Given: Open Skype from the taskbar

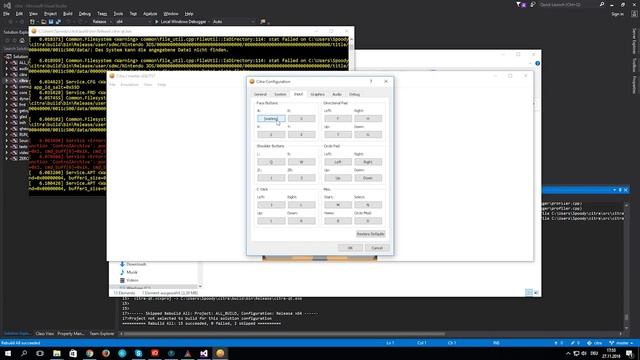Looking at the screenshot, I should [138, 353].
